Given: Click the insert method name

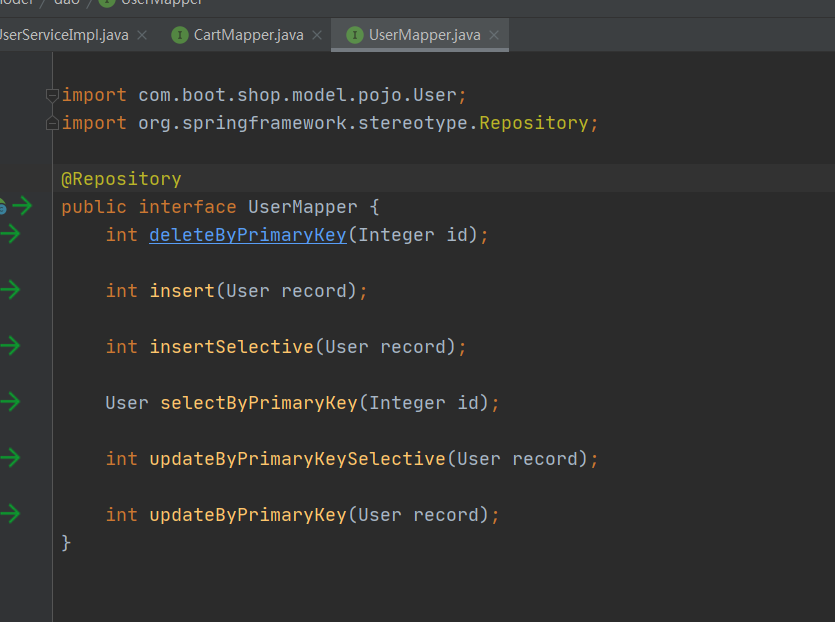Looking at the screenshot, I should 182,291.
